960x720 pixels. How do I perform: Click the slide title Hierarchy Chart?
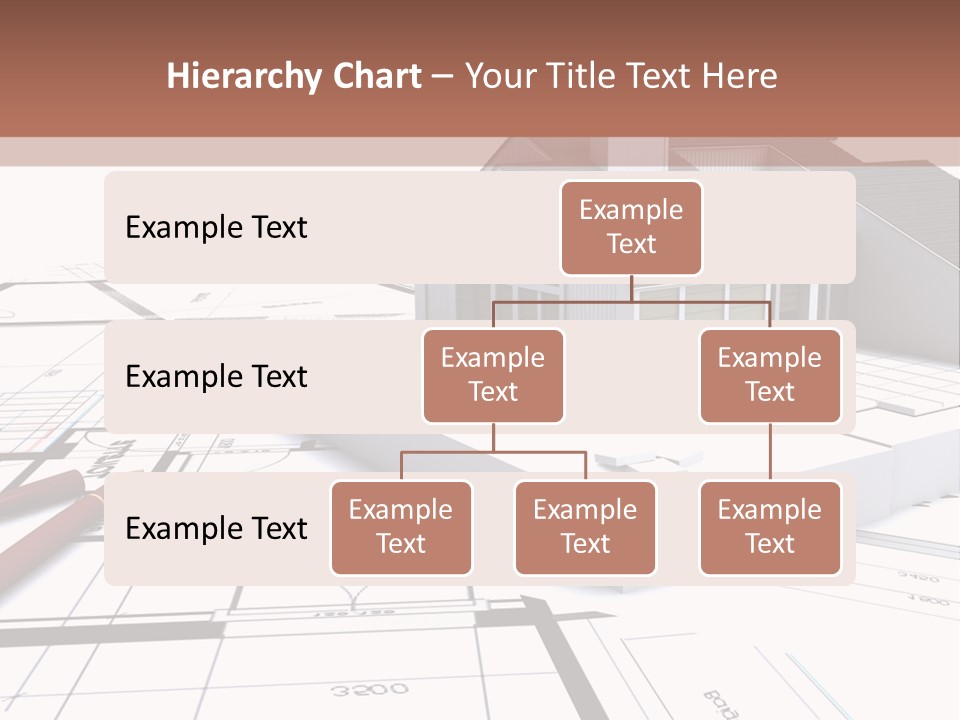pyautogui.click(x=293, y=75)
